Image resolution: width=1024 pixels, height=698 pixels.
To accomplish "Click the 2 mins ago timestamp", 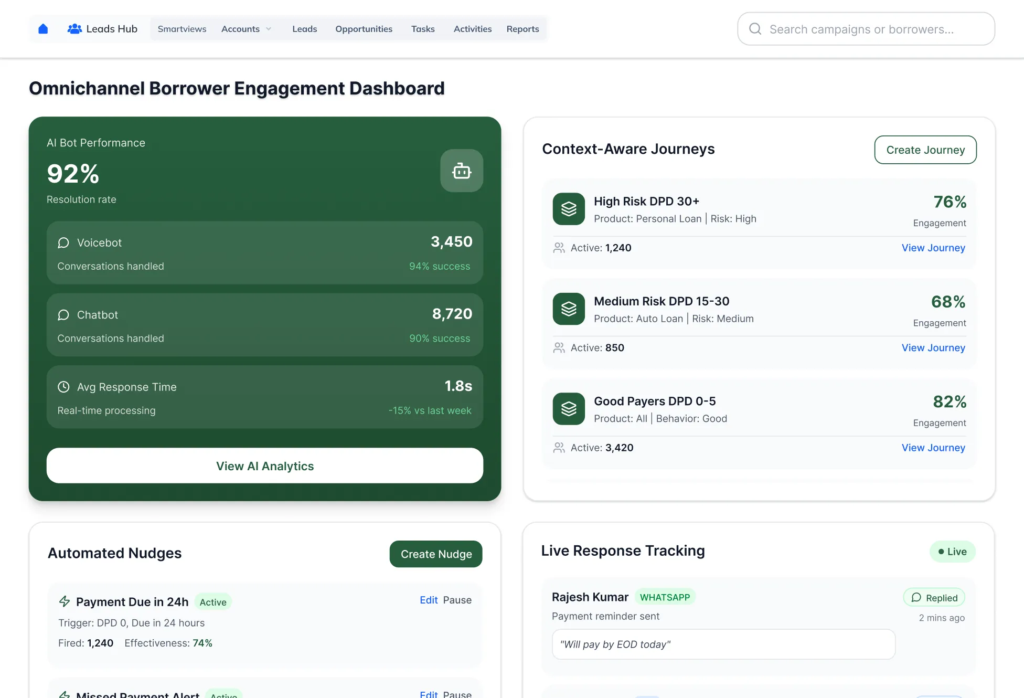I will [x=942, y=618].
